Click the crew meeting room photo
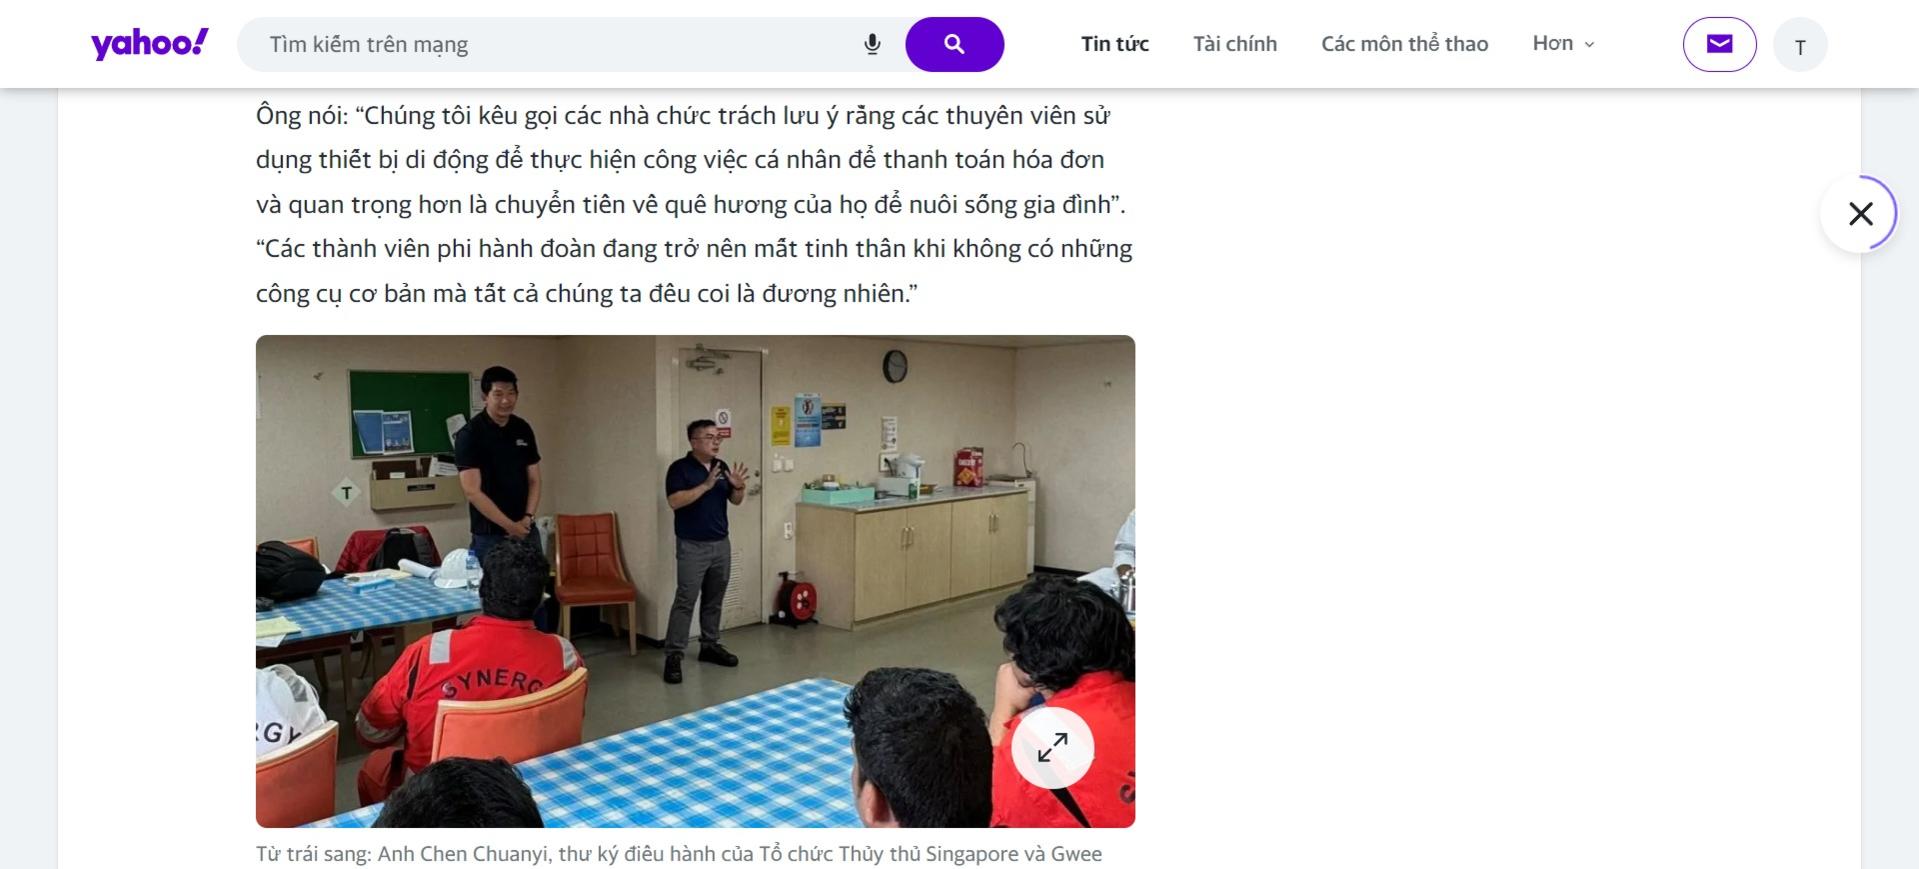 click(695, 581)
